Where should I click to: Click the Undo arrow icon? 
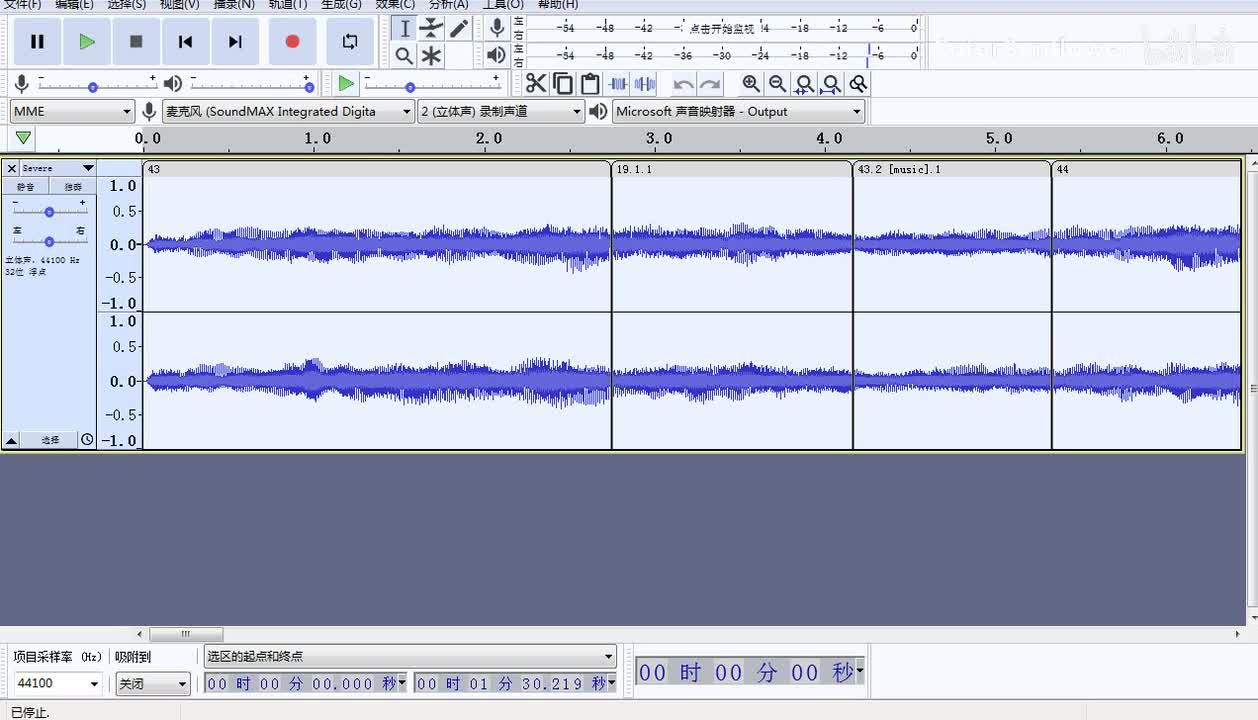click(x=683, y=84)
